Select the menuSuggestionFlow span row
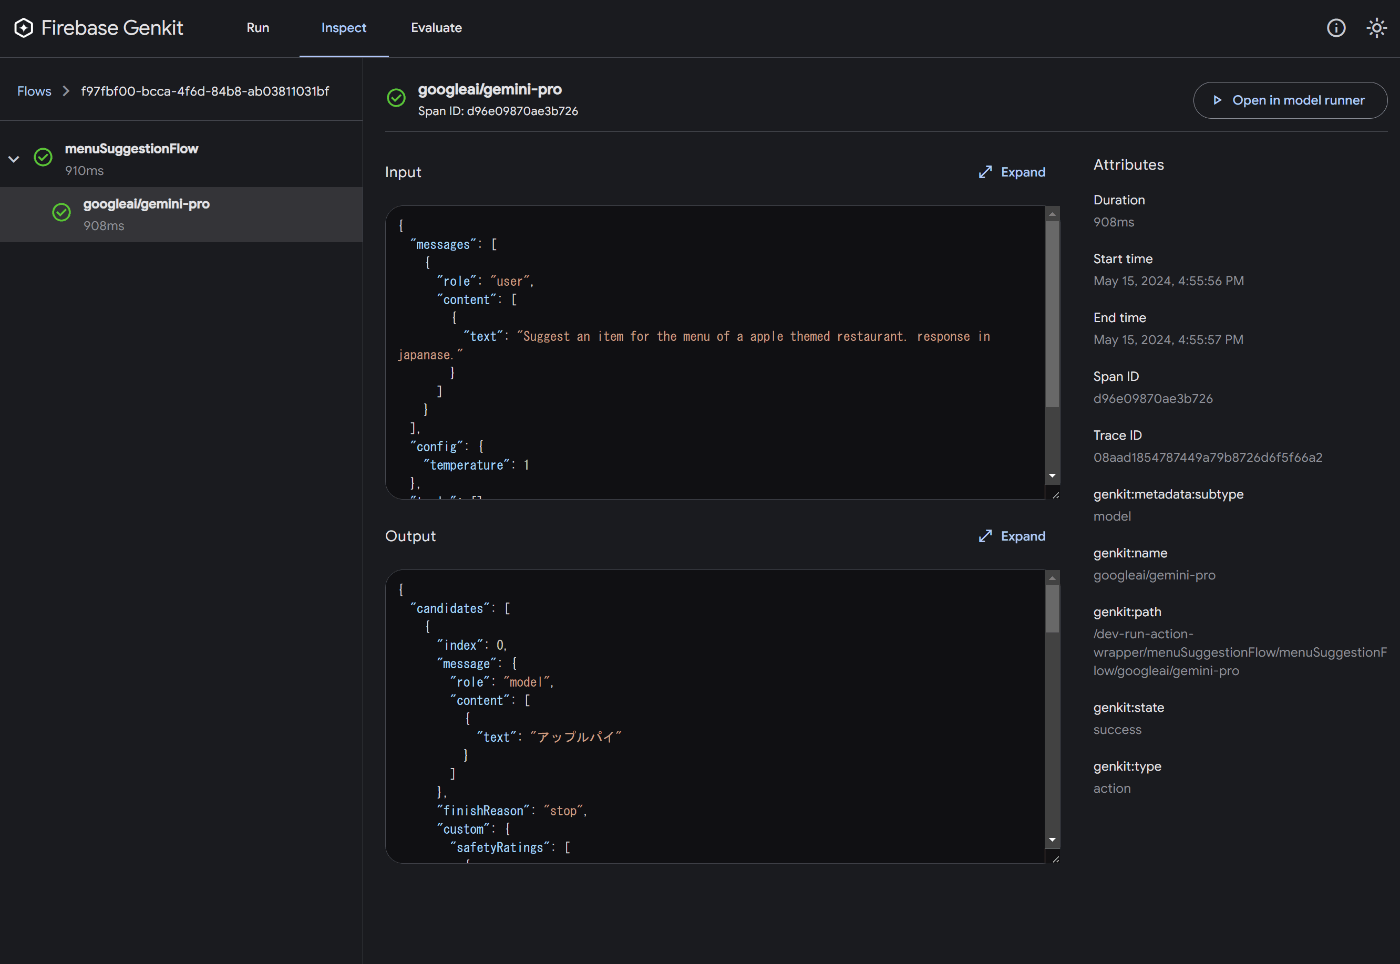 (x=181, y=158)
